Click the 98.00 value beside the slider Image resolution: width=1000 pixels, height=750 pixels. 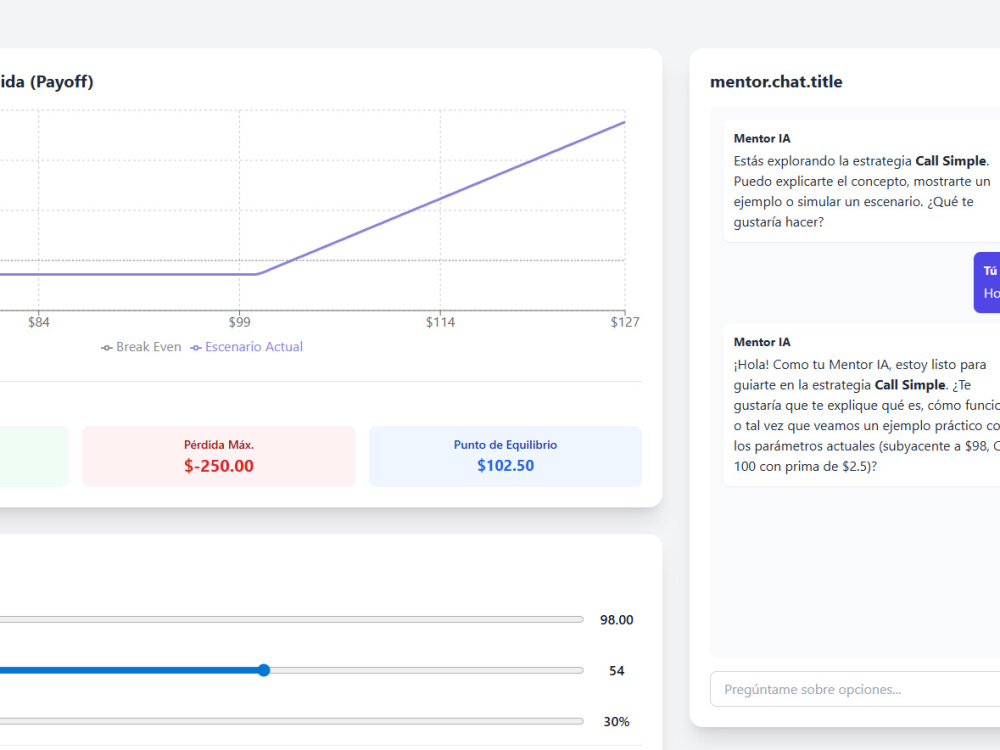(x=617, y=620)
